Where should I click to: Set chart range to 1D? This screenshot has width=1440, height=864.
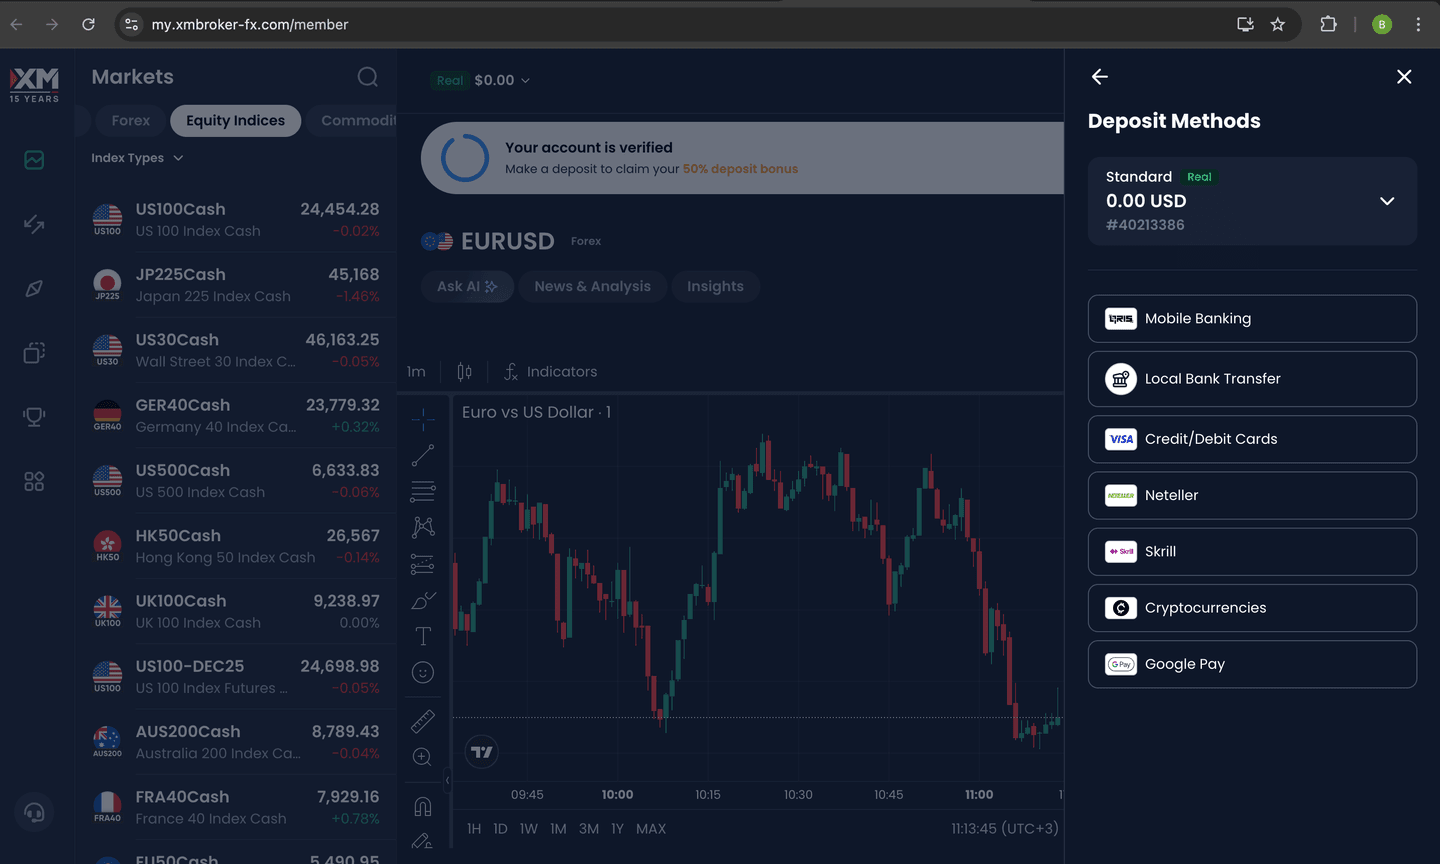pos(500,829)
